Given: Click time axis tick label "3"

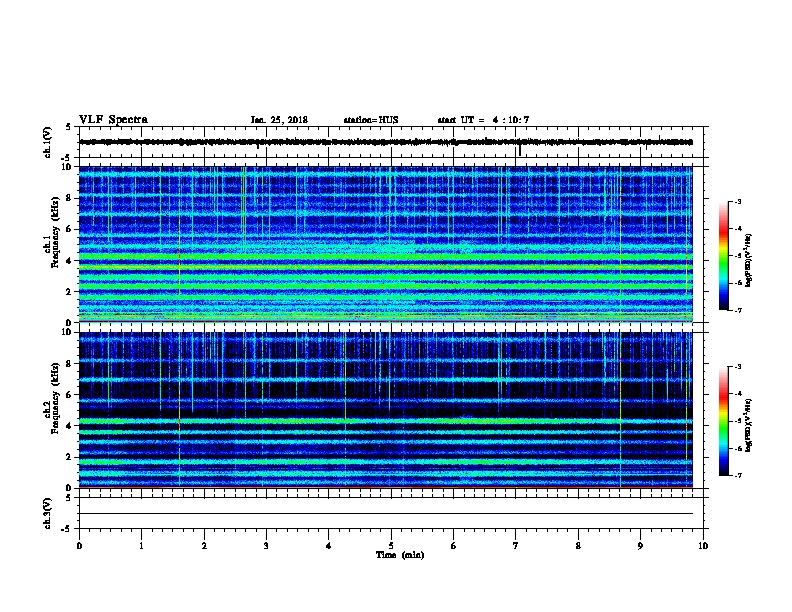Looking at the screenshot, I should click(x=266, y=545).
